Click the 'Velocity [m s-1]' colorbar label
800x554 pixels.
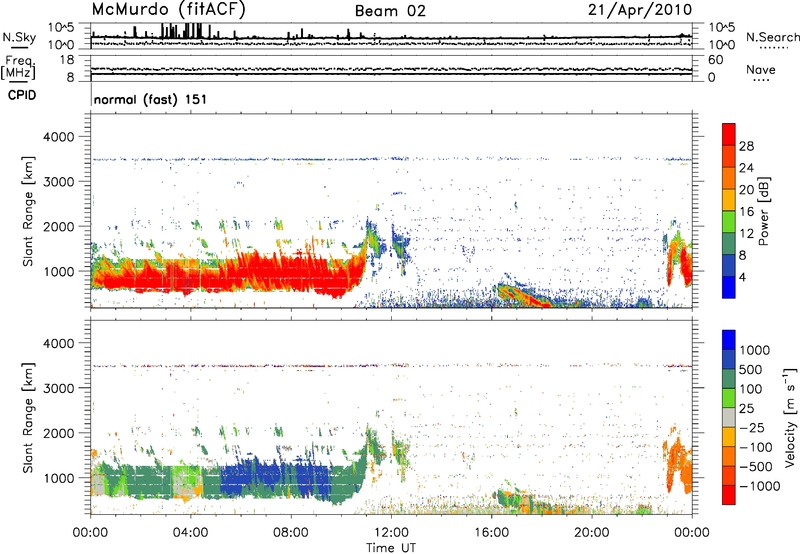click(x=790, y=417)
